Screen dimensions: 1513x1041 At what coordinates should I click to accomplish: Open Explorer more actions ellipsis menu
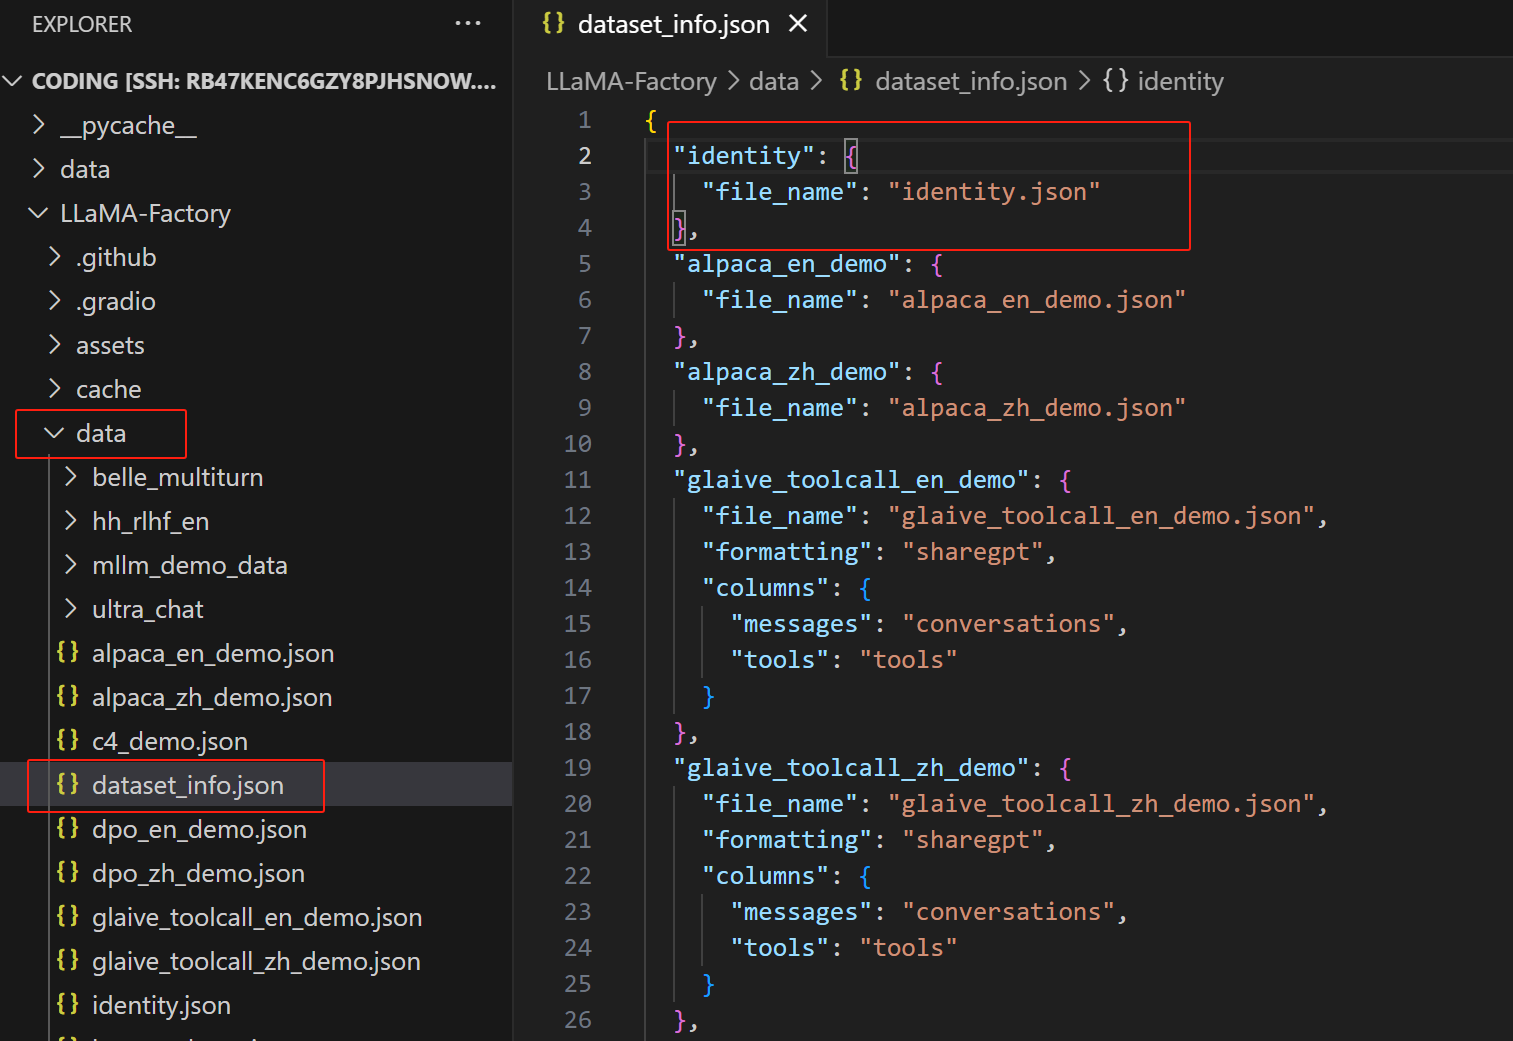(x=468, y=23)
